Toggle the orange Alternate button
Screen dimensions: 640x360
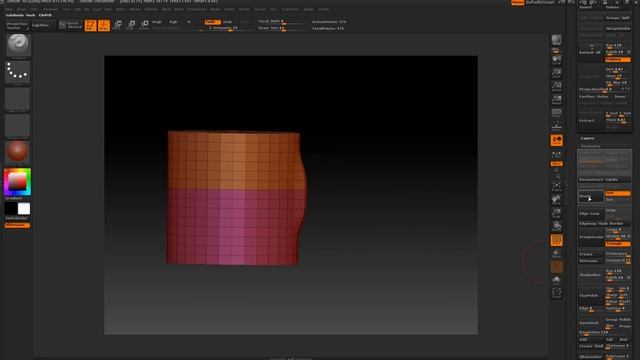click(17, 225)
